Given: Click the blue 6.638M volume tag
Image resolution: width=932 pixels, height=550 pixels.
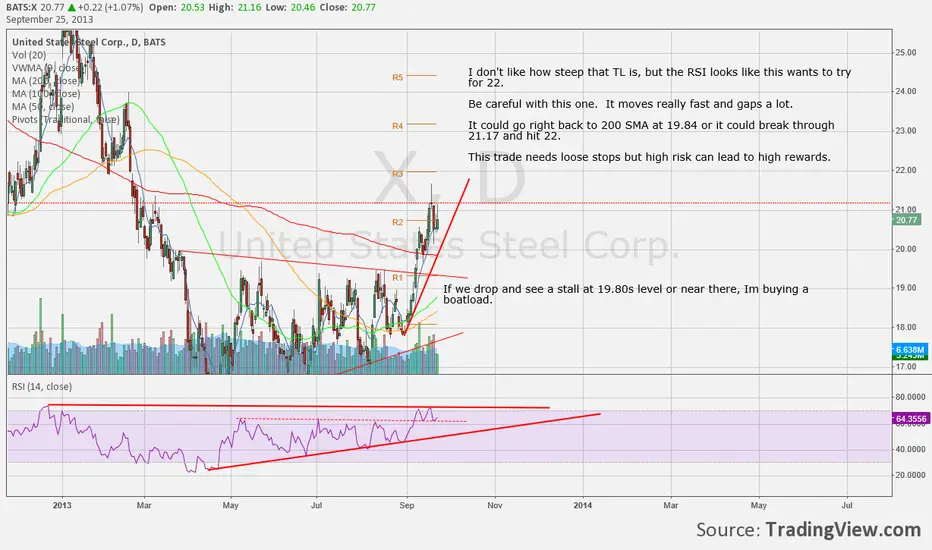Looking at the screenshot, I should point(909,349).
